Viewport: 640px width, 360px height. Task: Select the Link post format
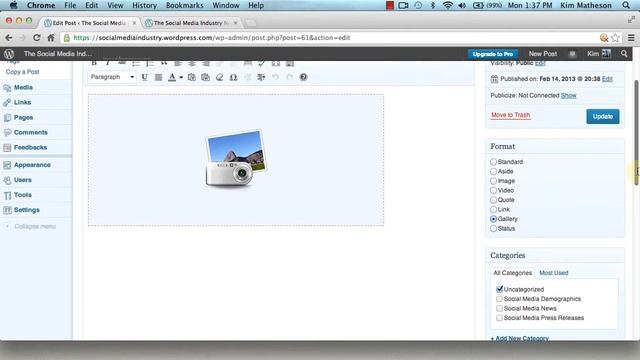[x=493, y=209]
